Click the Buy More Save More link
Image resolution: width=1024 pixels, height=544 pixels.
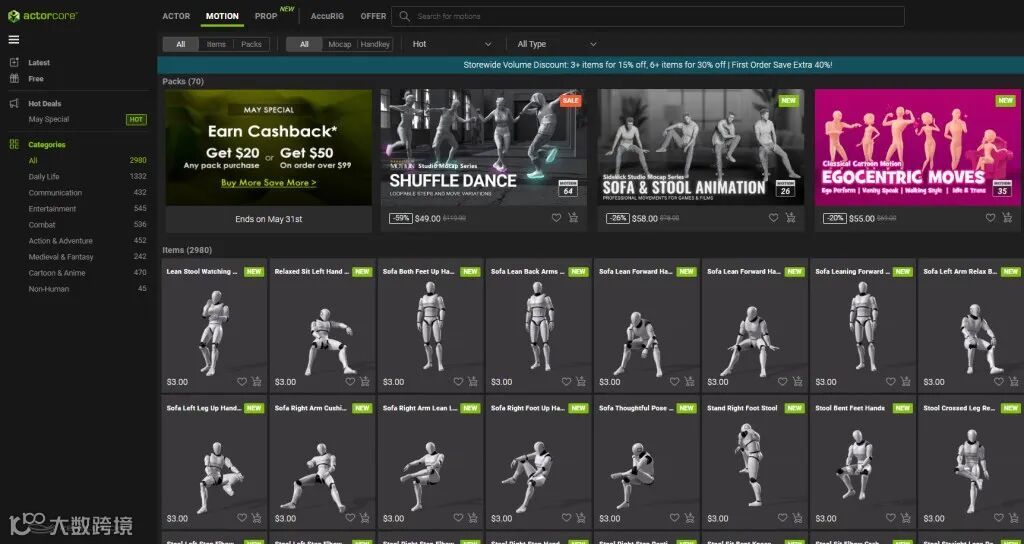point(268,183)
